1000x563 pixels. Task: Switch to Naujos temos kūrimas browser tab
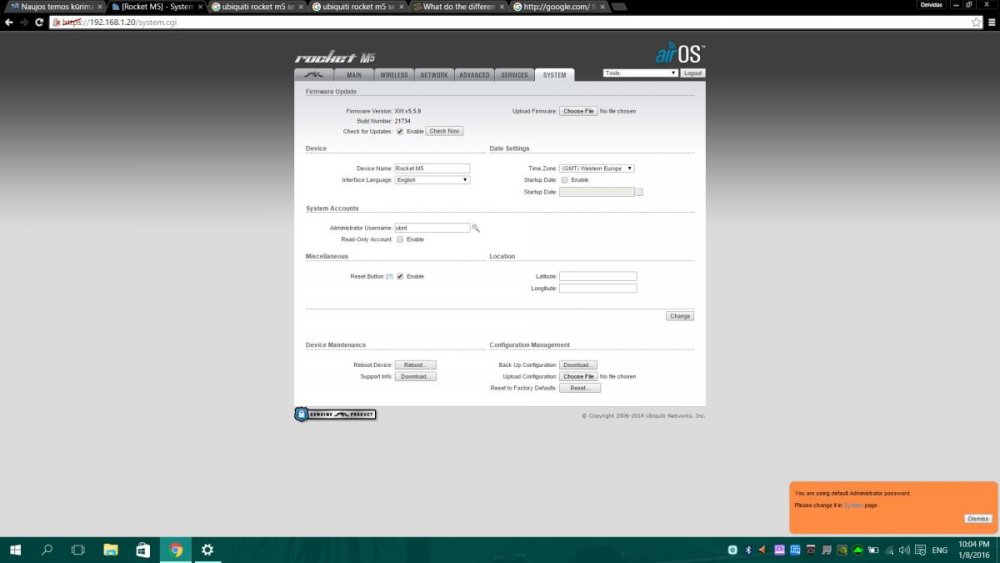click(55, 6)
